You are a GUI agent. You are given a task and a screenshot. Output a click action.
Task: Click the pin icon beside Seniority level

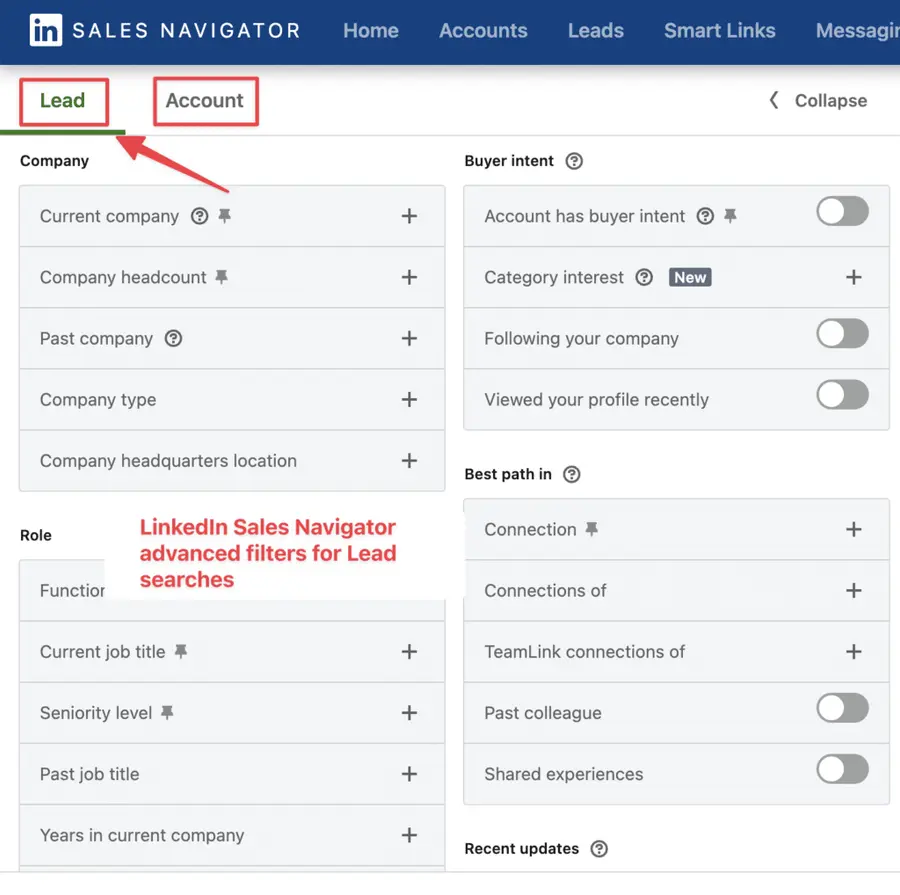(x=169, y=712)
